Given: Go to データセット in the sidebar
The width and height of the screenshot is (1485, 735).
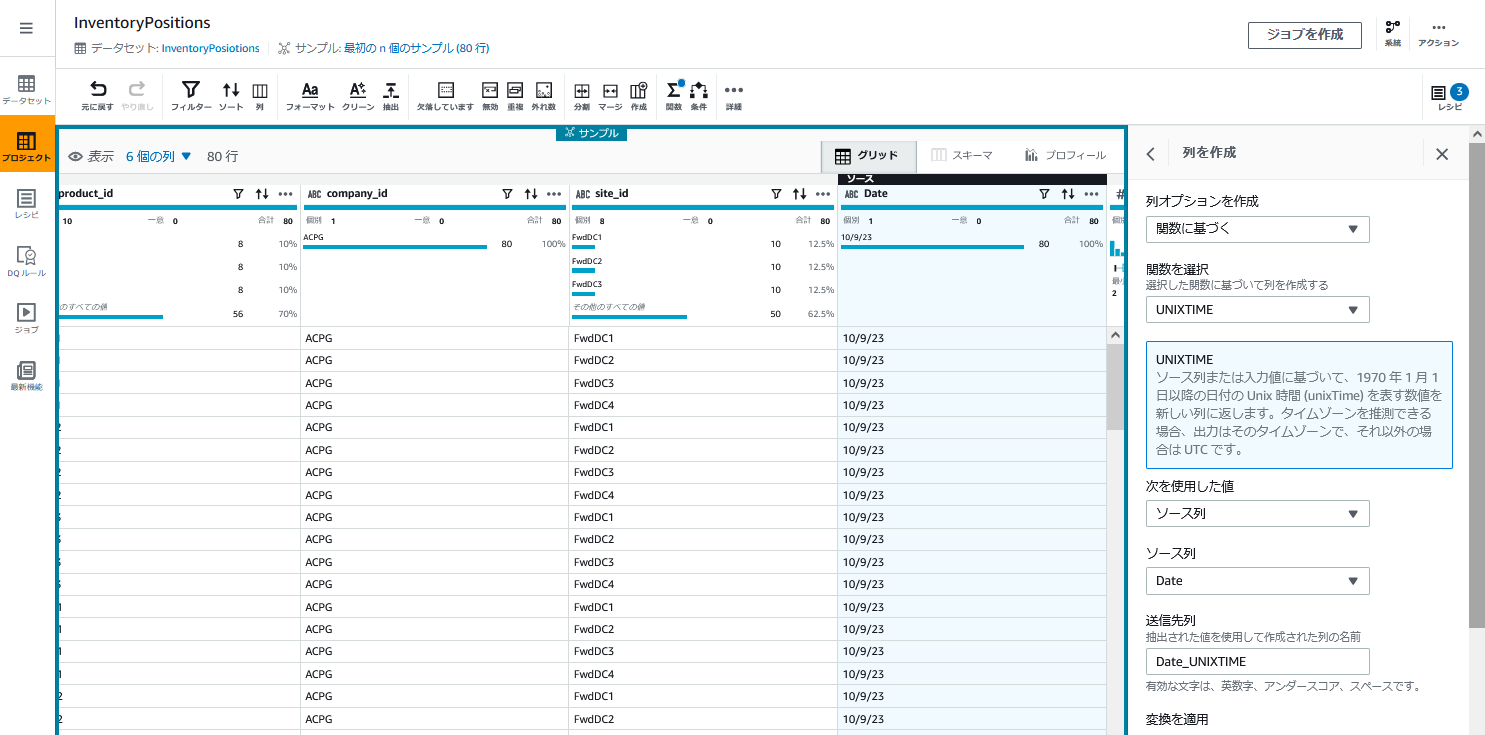Looking at the screenshot, I should [27, 91].
